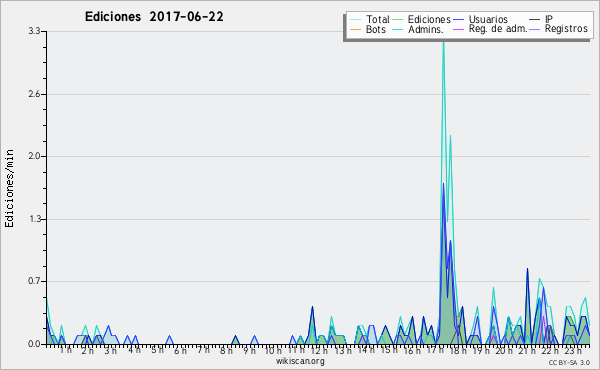Click the wikiscan.org text below chart
The height and width of the screenshot is (370, 600).
[x=300, y=361]
